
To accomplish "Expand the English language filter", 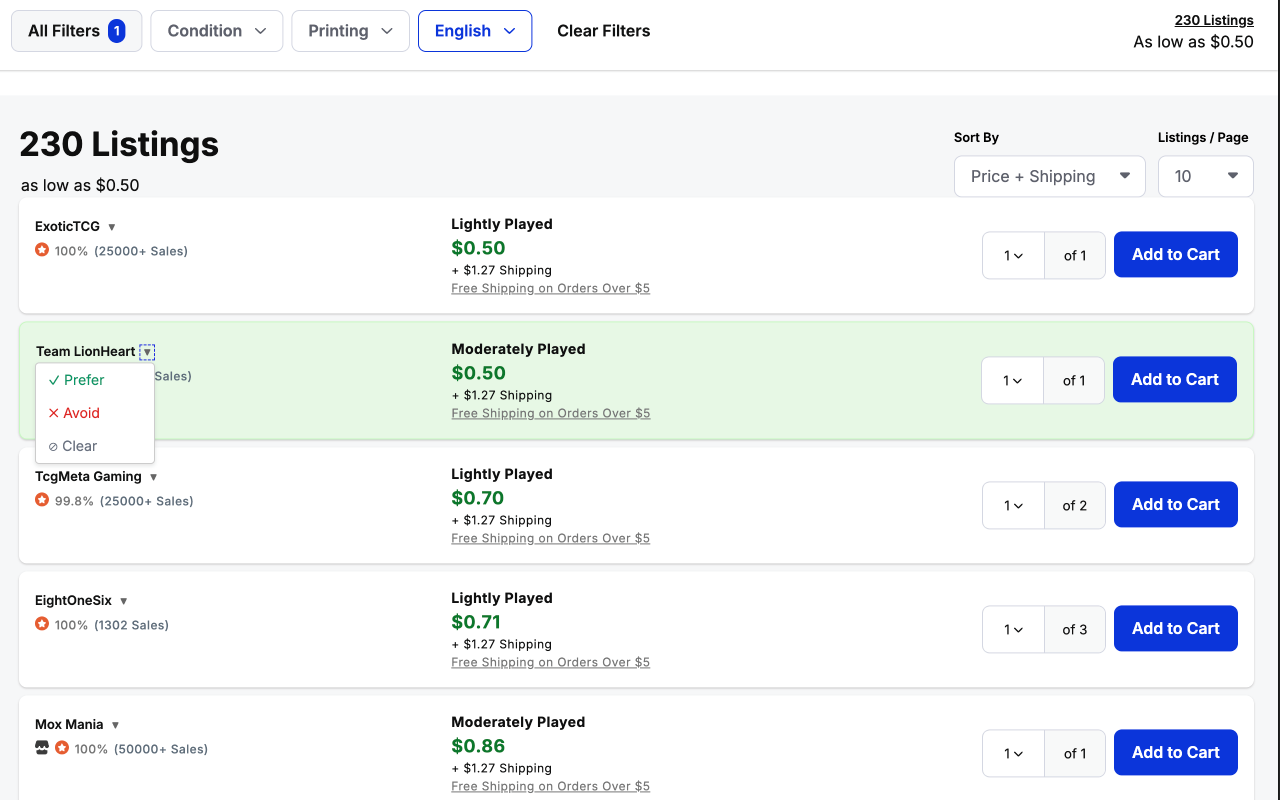I will (475, 31).
